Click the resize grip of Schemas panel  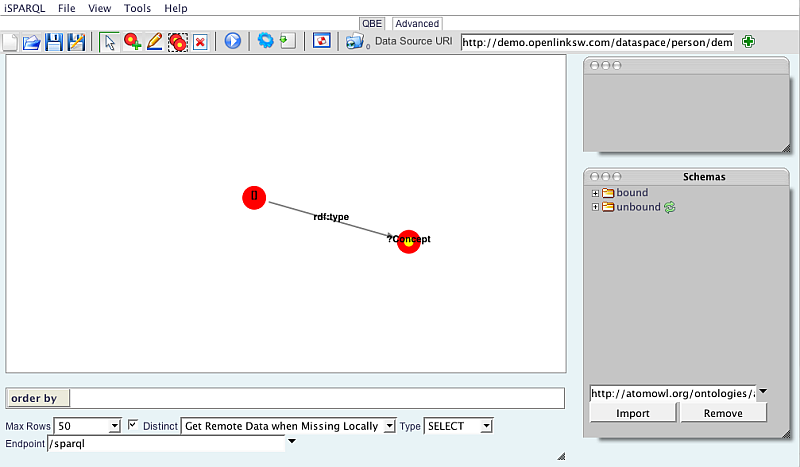(786, 434)
